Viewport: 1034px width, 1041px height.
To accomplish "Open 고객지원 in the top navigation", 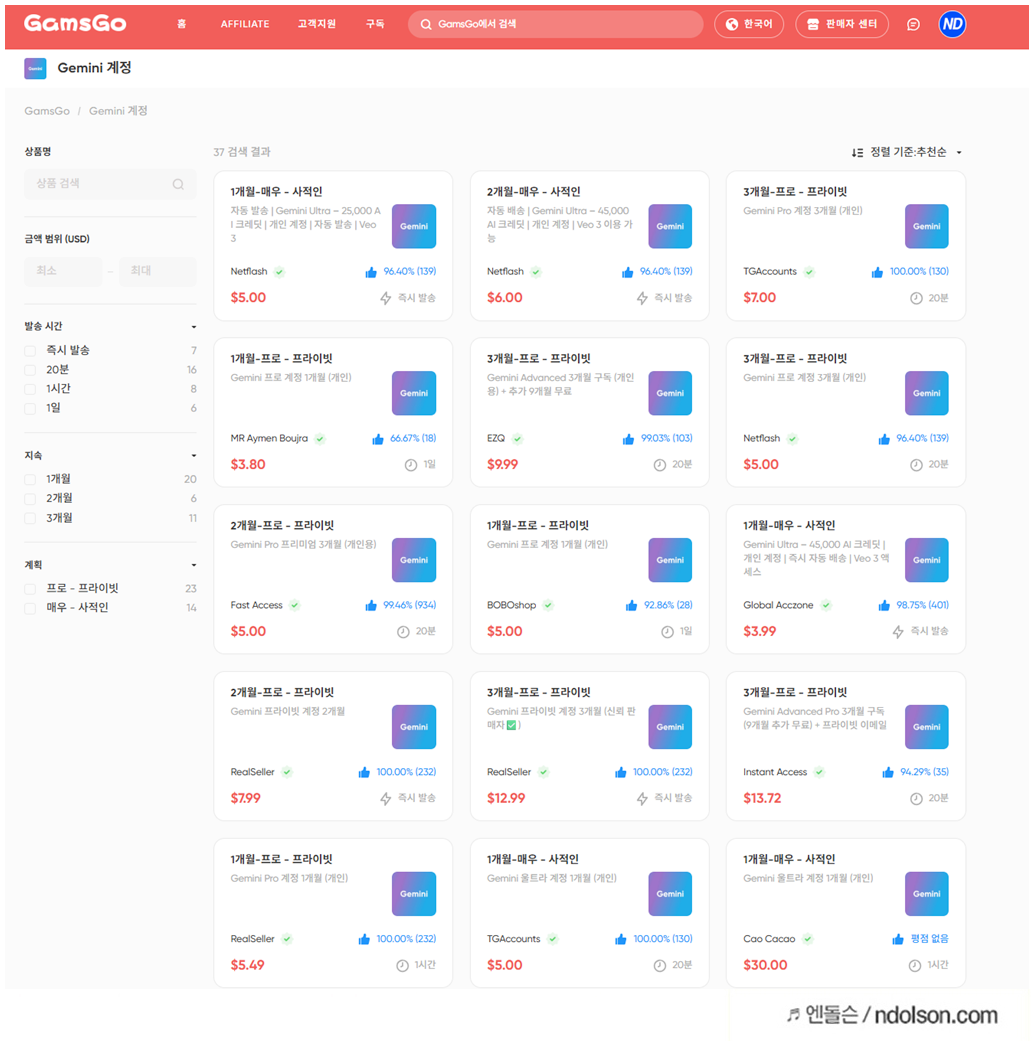I will tap(317, 24).
